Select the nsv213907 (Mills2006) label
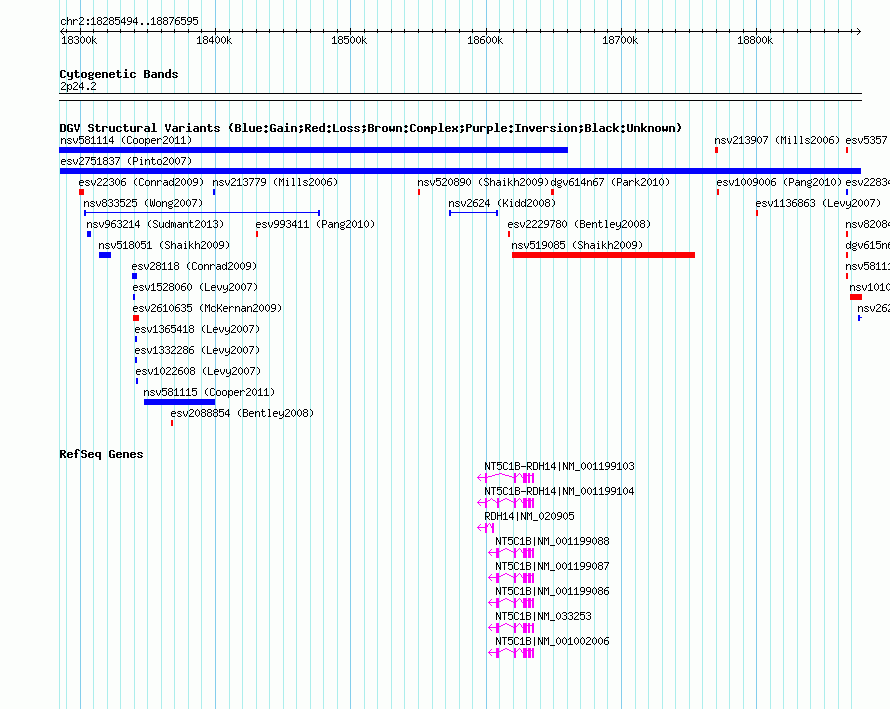This screenshot has height=709, width=890. click(x=777, y=140)
